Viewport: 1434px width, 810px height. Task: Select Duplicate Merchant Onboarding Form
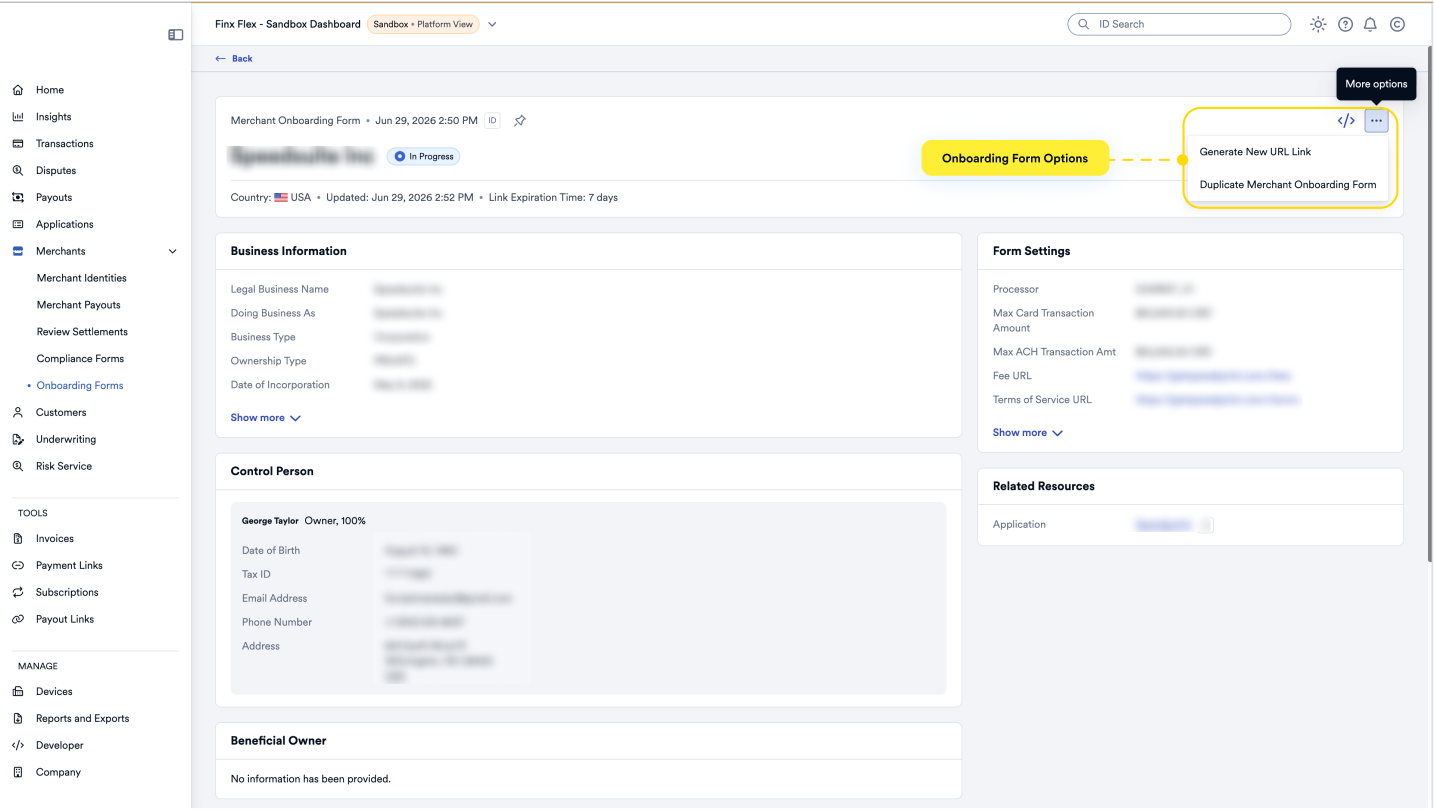pos(1288,185)
